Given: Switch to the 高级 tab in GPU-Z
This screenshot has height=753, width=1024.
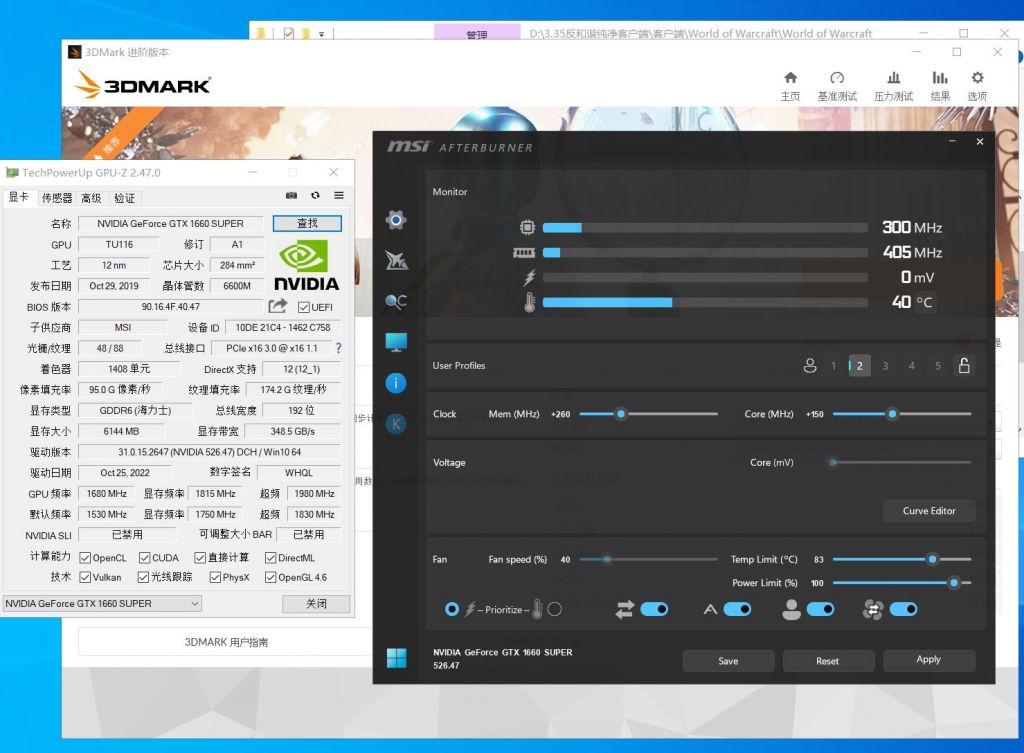Looking at the screenshot, I should point(92,198).
